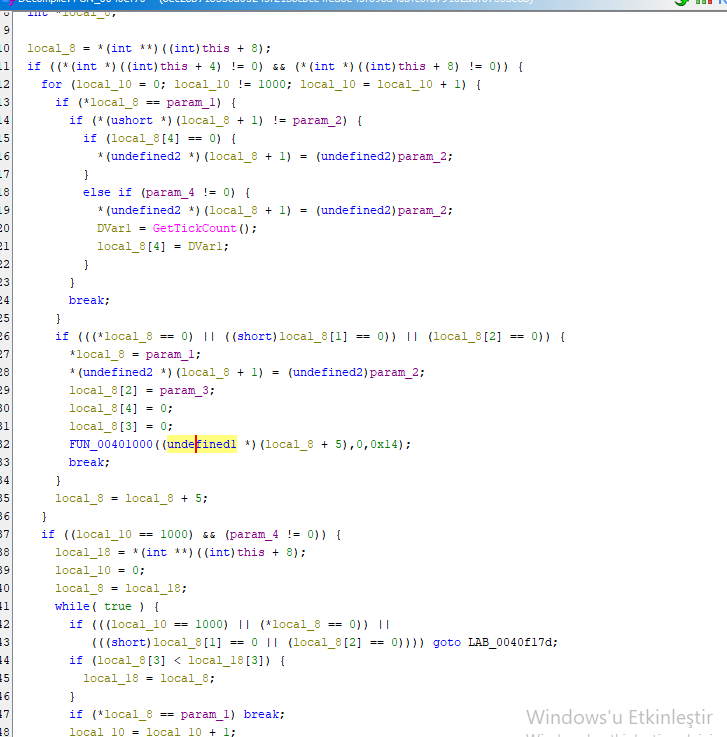Click the break statement after FUN_00401000 call
The height and width of the screenshot is (737, 727).
tap(87, 462)
